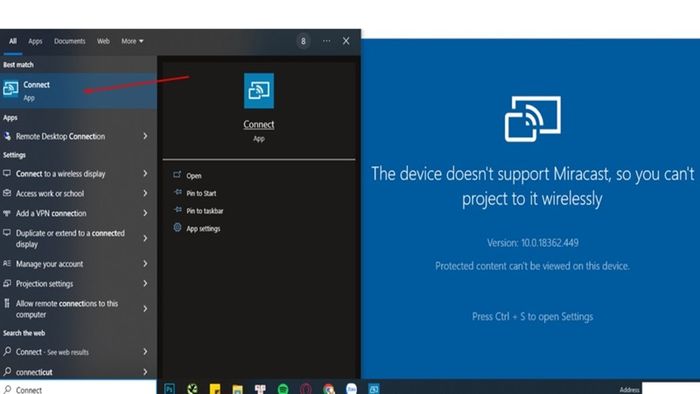This screenshot has height=394, width=700.
Task: Expand Manage your account arrow
Action: pyautogui.click(x=146, y=264)
